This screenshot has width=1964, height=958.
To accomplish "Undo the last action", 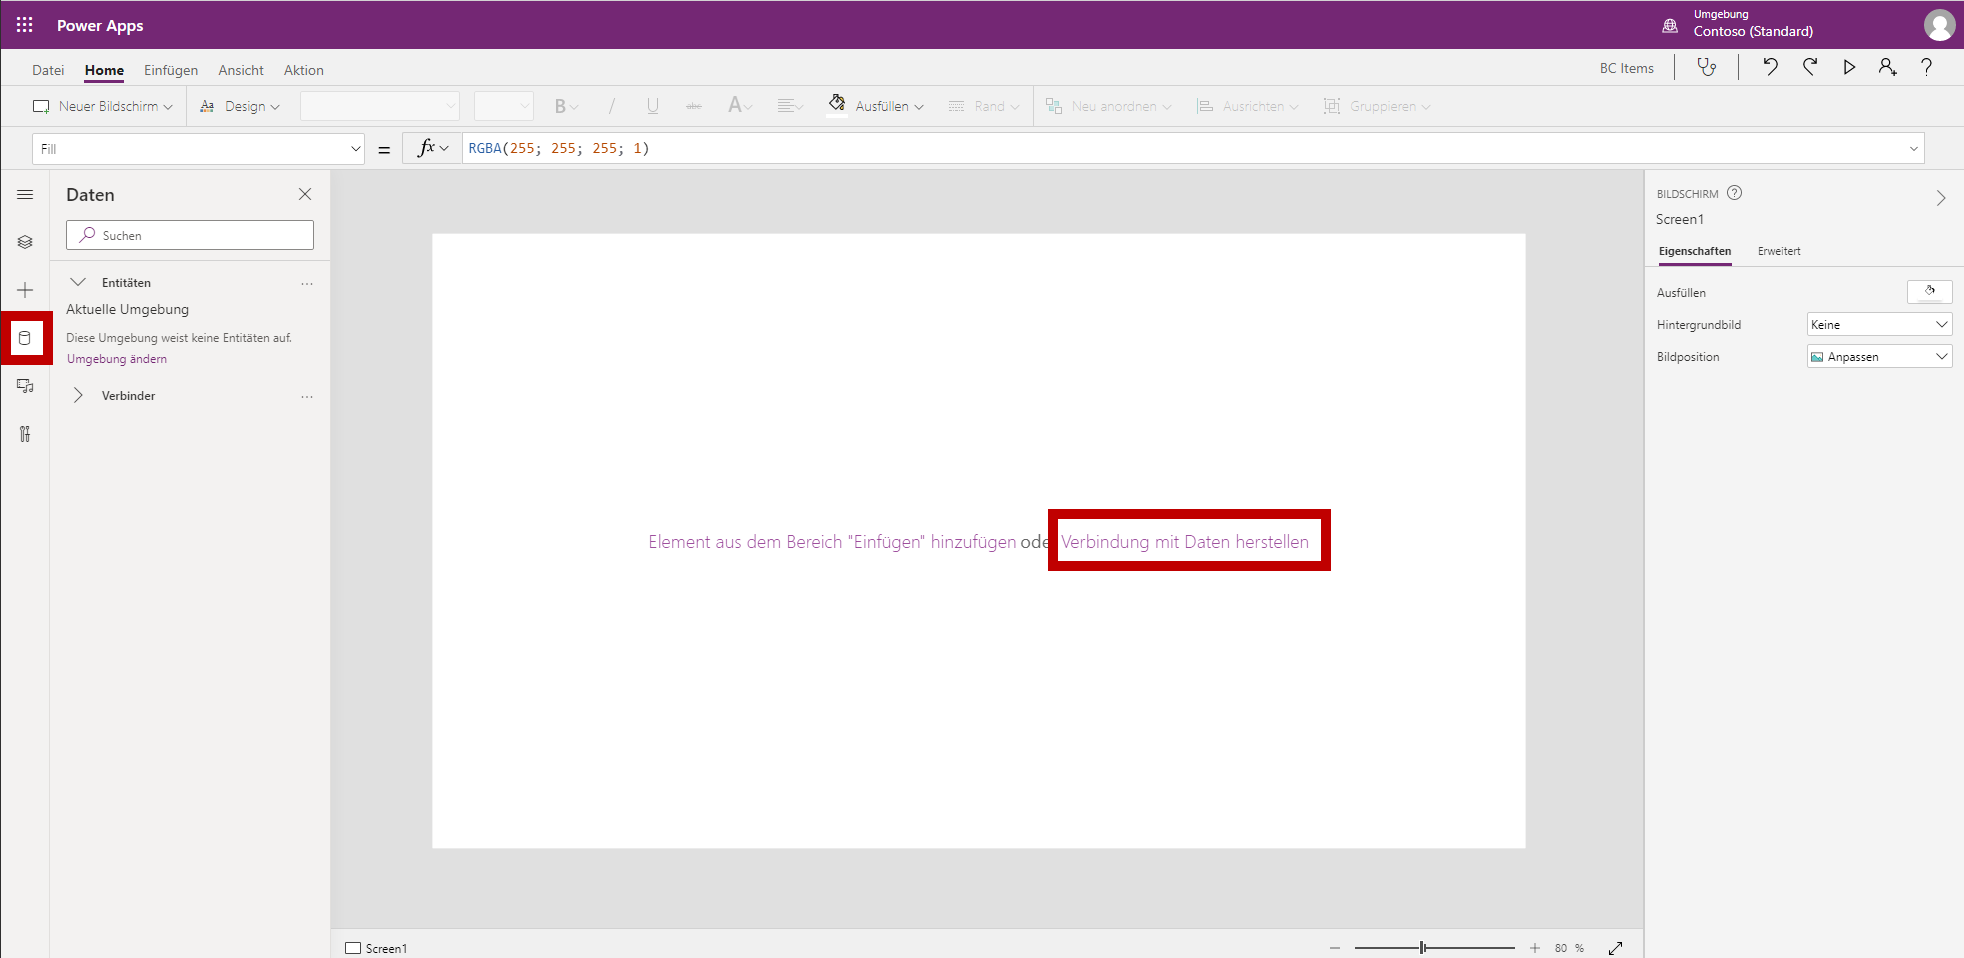I will [1770, 67].
